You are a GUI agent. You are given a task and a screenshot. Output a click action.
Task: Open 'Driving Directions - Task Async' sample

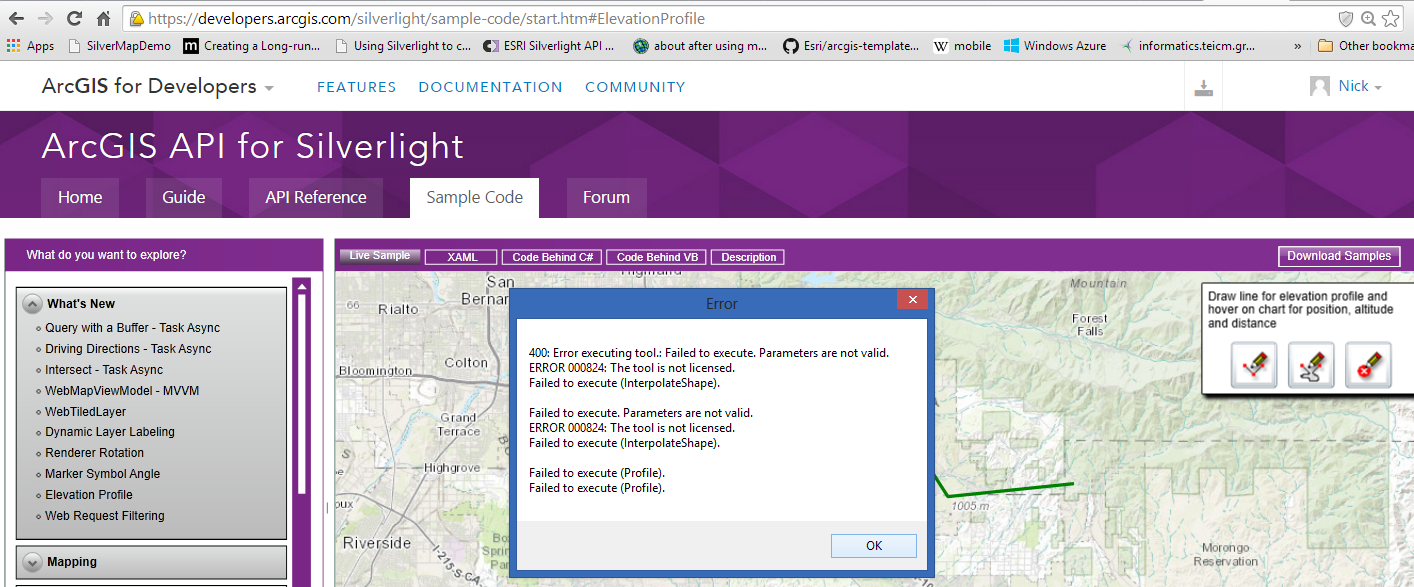[128, 349]
